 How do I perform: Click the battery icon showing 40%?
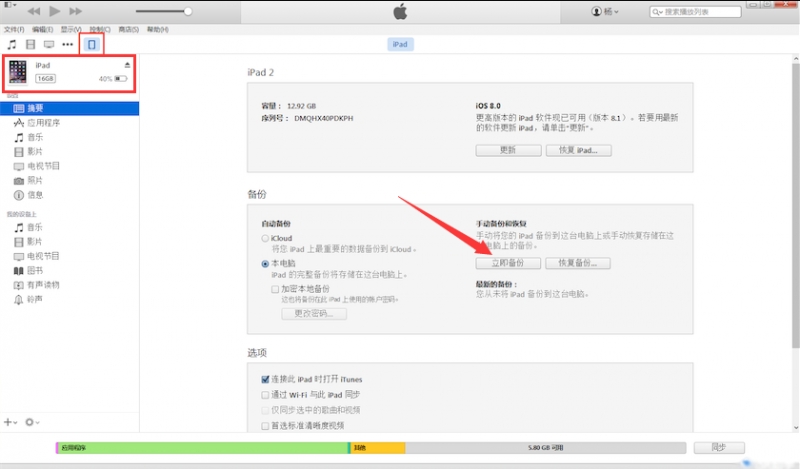click(121, 79)
